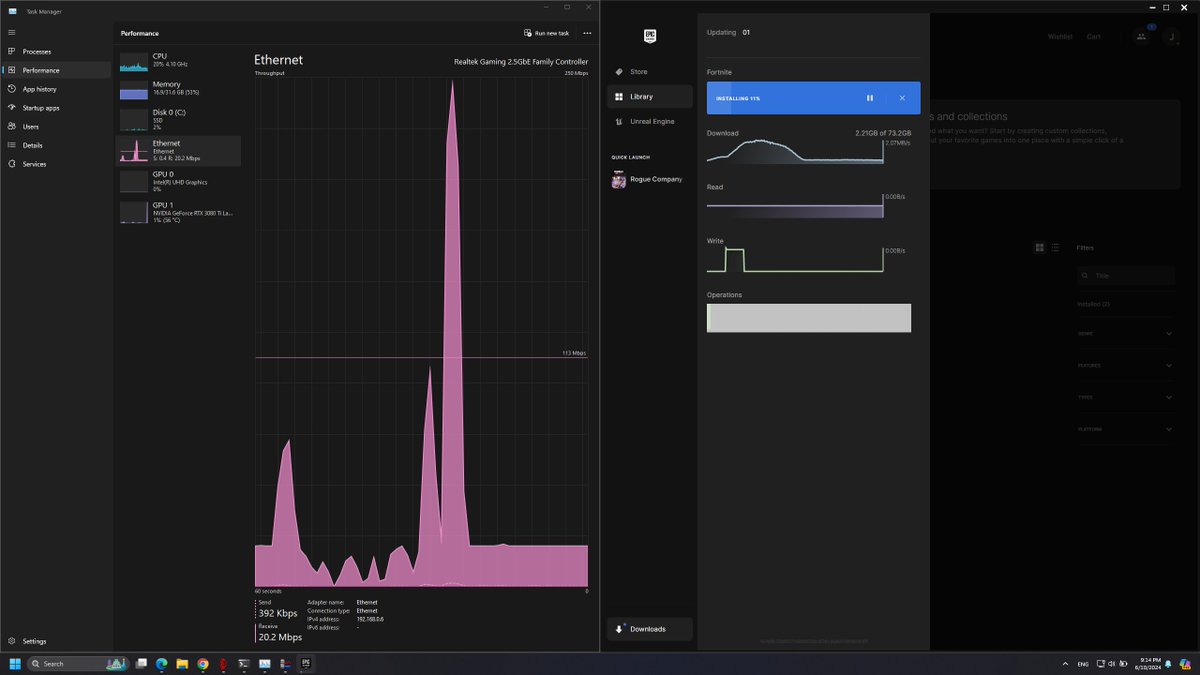Open Task Manager Settings

pyautogui.click(x=56, y=641)
